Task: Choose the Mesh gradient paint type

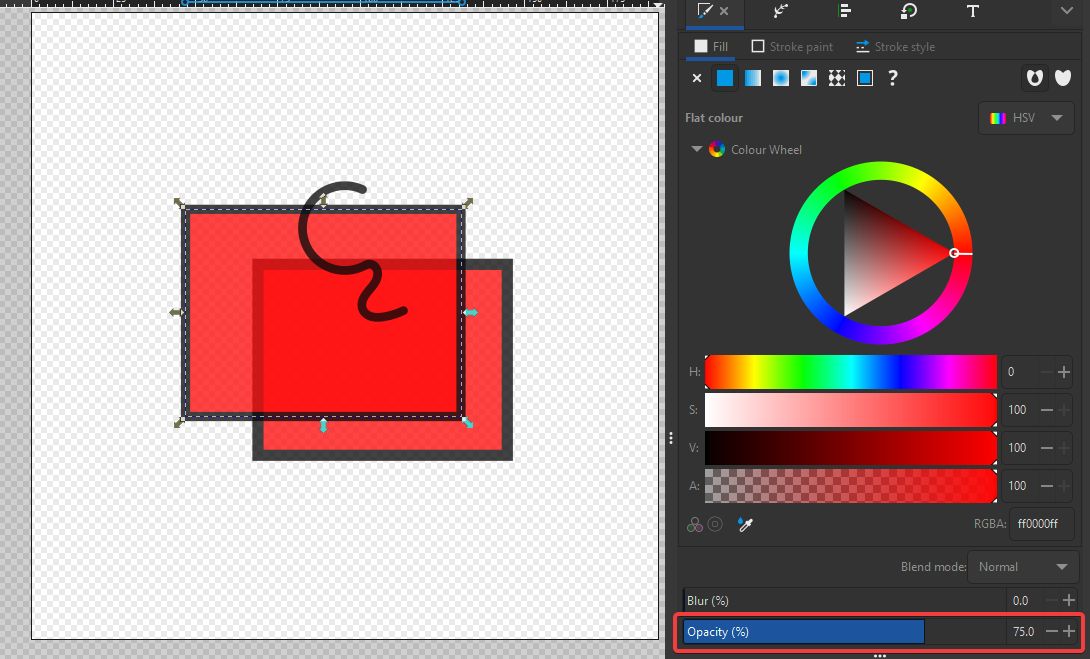Action: [x=808, y=79]
